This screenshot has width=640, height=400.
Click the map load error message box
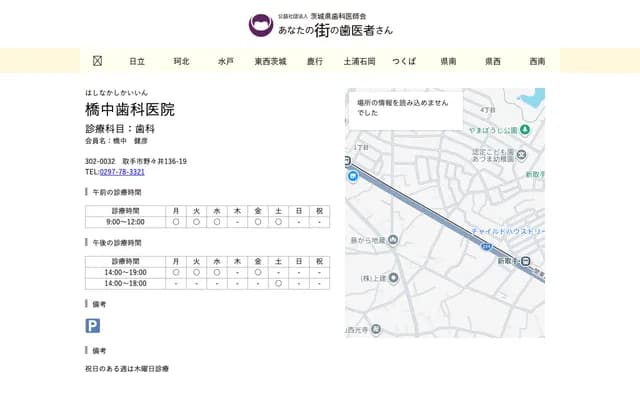pyautogui.click(x=406, y=110)
